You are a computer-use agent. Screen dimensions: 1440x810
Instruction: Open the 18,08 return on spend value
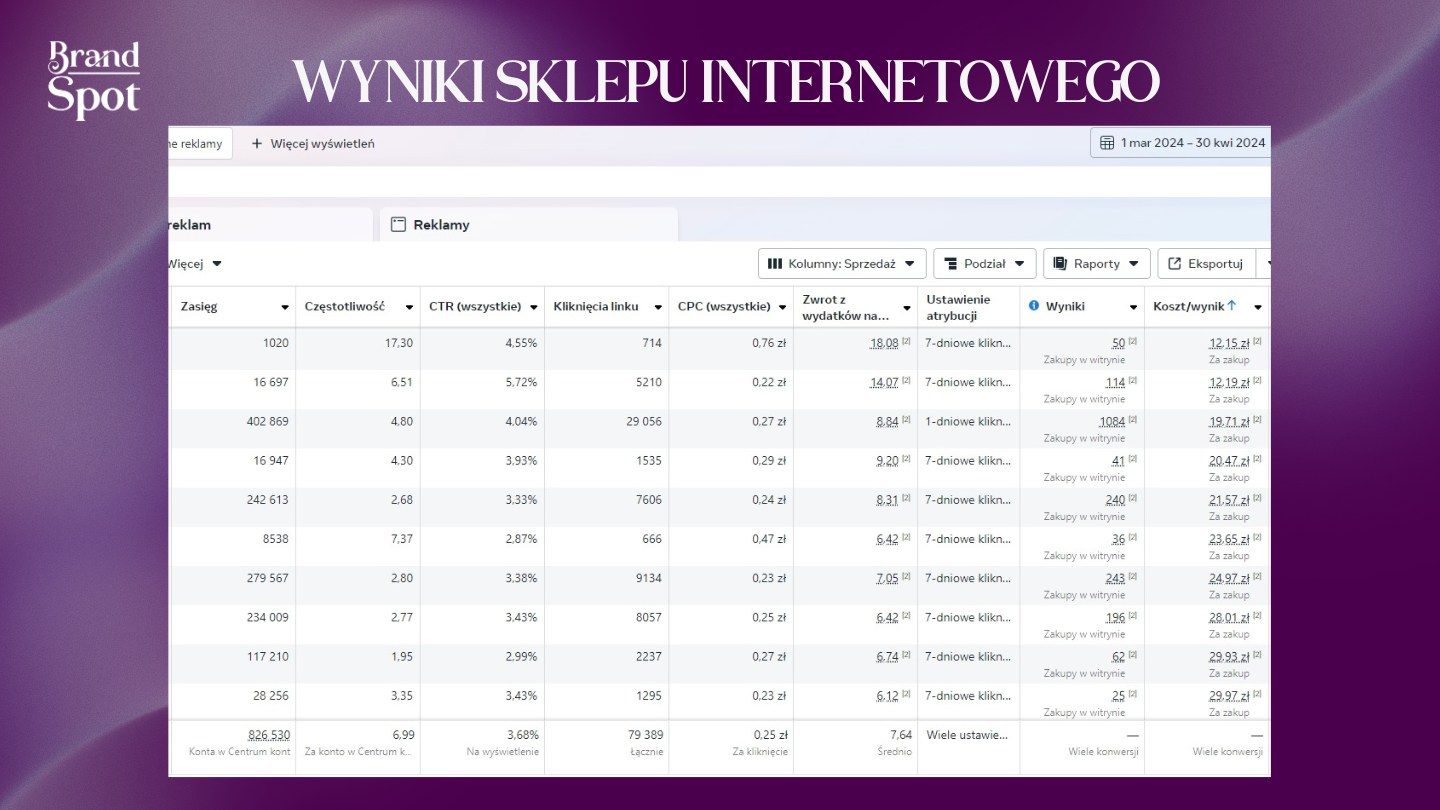click(884, 343)
